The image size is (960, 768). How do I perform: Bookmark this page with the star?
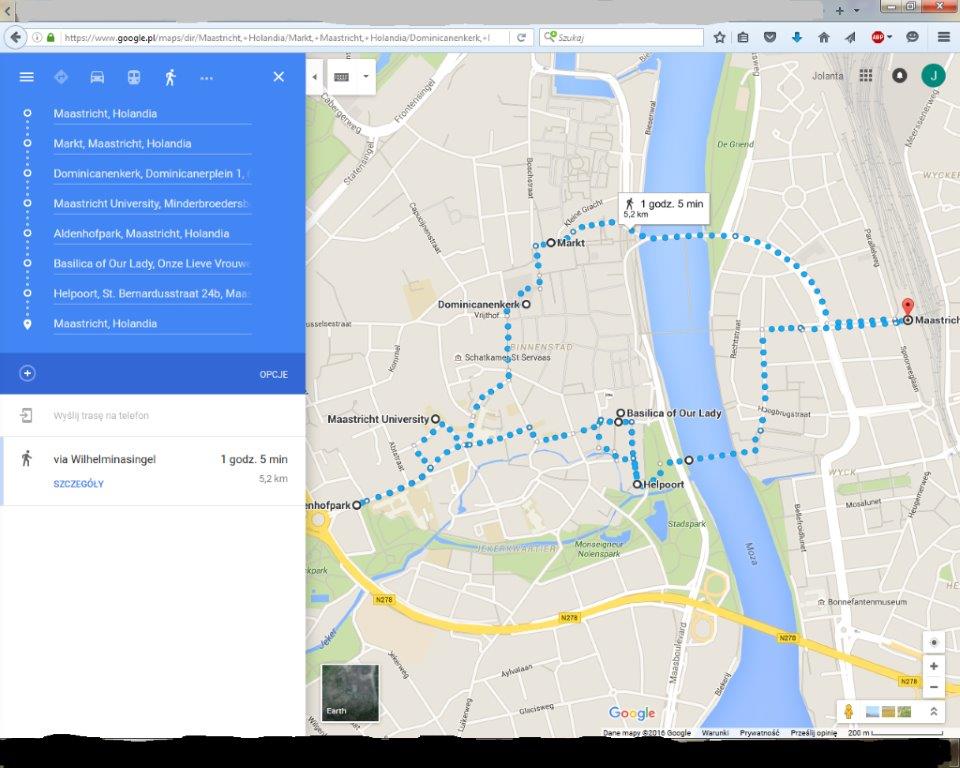(x=719, y=37)
